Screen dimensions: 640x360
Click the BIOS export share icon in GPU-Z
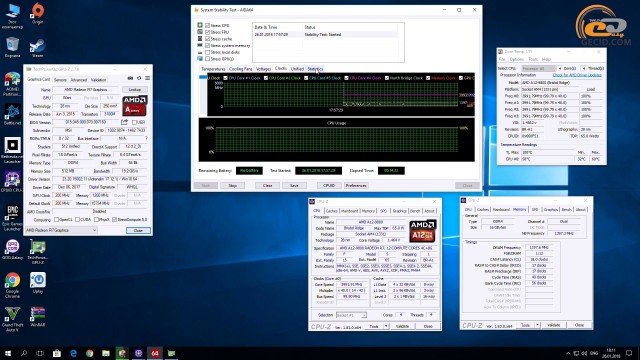[x=124, y=122]
